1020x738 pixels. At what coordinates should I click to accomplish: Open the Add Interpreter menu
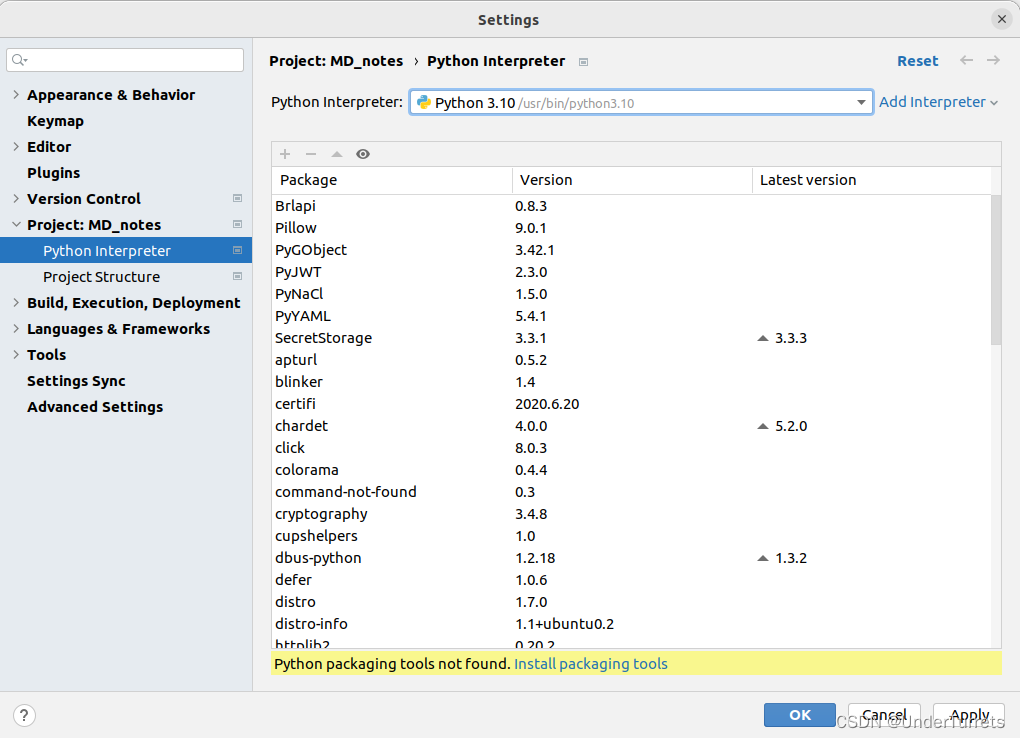click(938, 102)
